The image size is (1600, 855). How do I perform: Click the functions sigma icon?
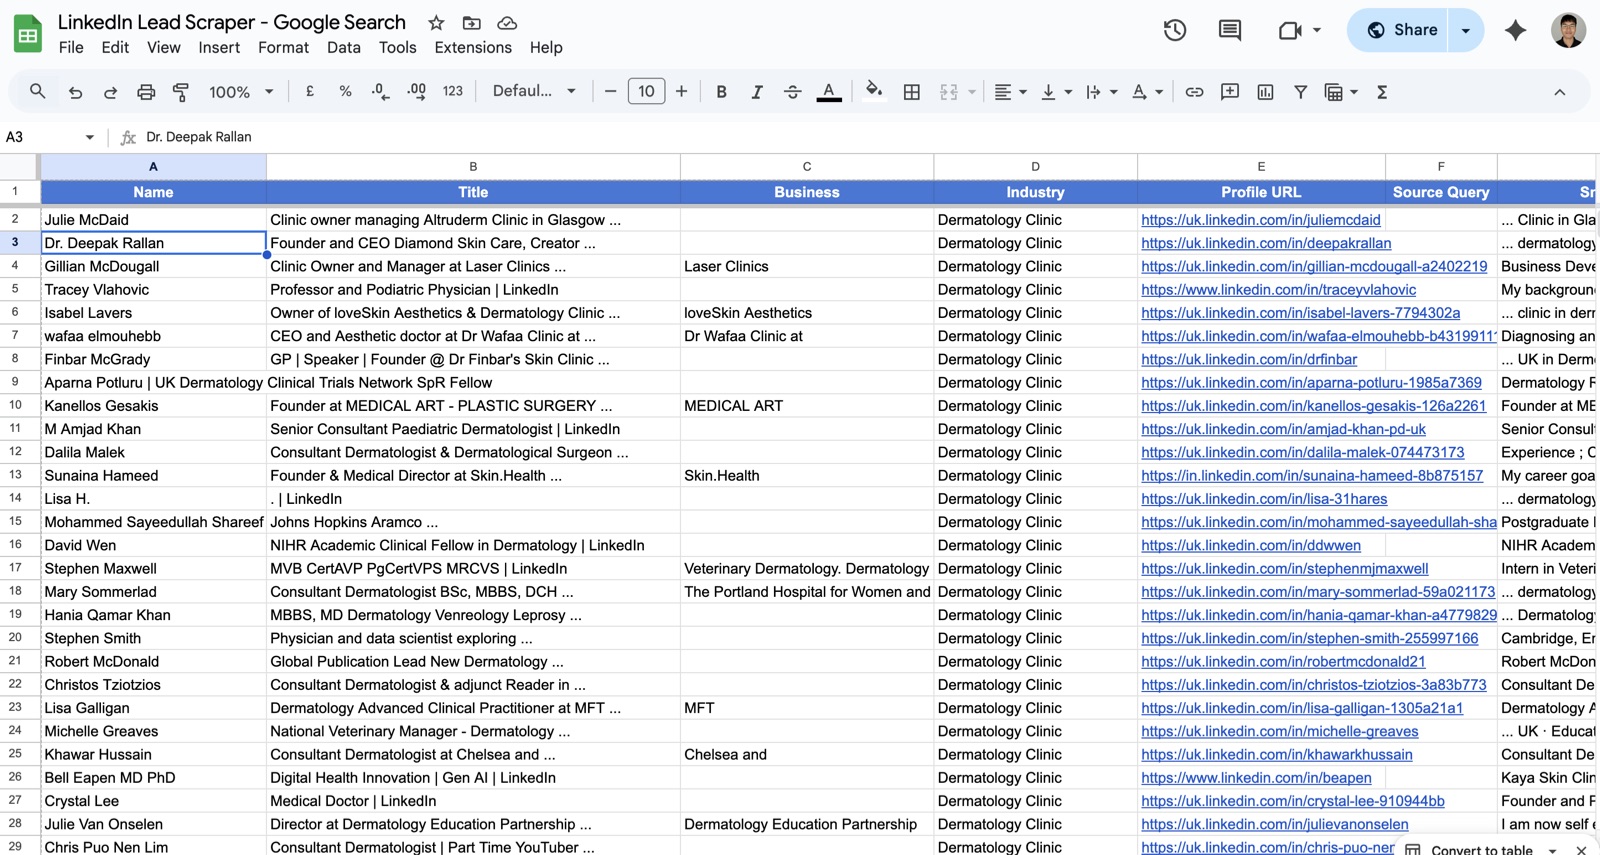[x=1382, y=92]
